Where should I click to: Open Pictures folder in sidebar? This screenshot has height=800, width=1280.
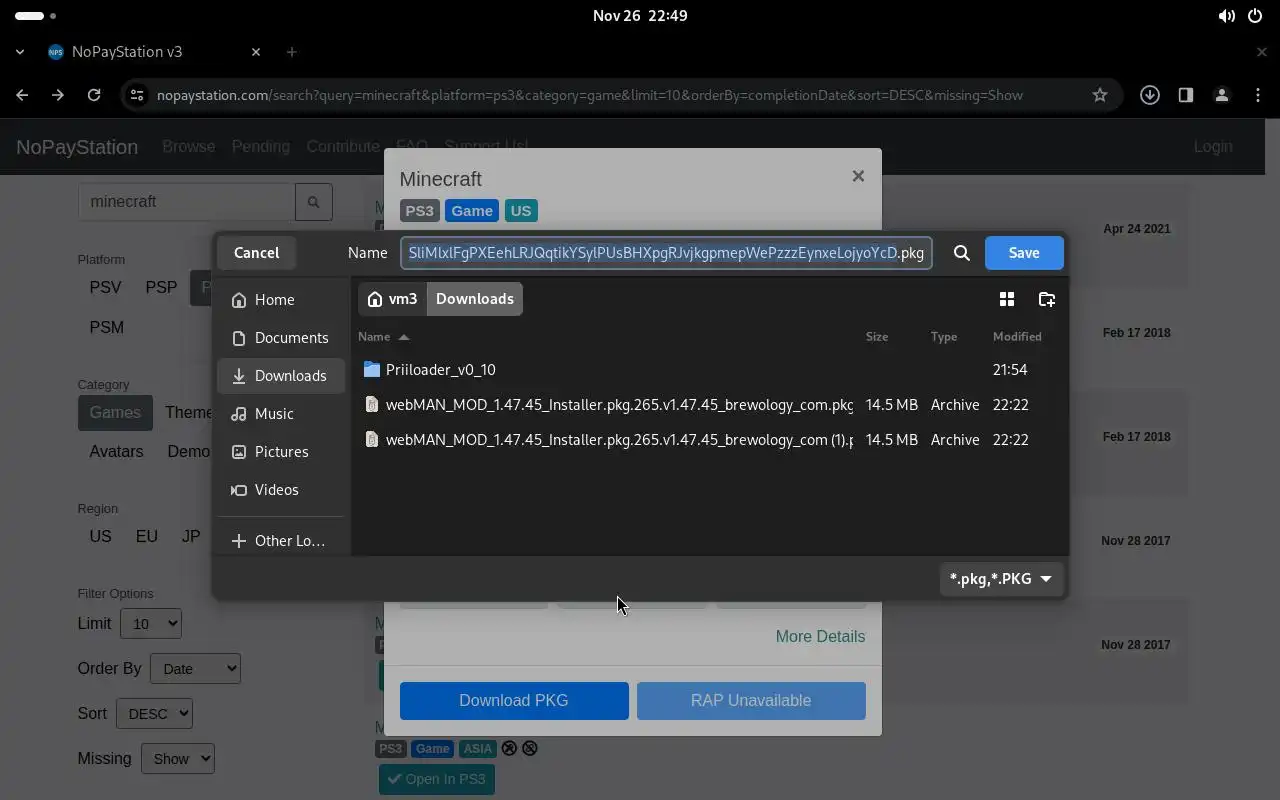pos(282,452)
